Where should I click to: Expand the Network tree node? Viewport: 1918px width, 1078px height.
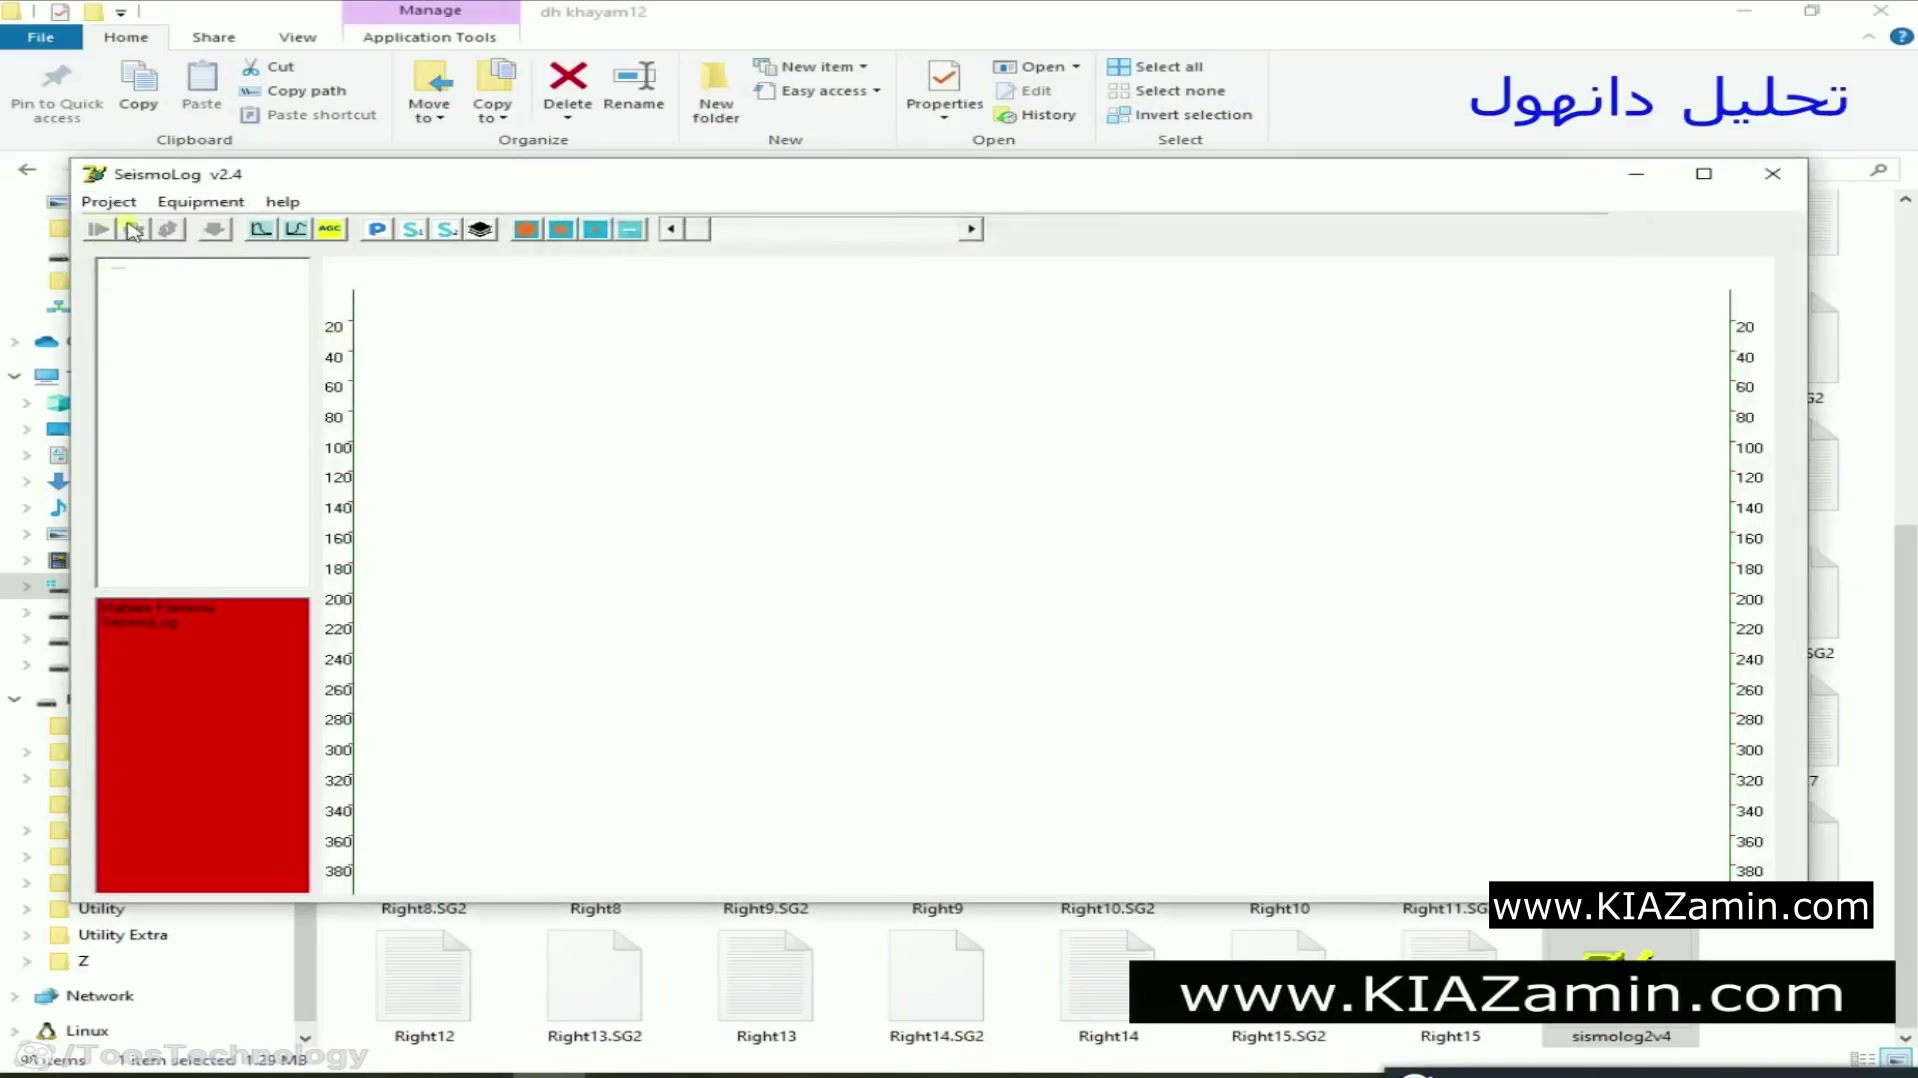pos(14,996)
